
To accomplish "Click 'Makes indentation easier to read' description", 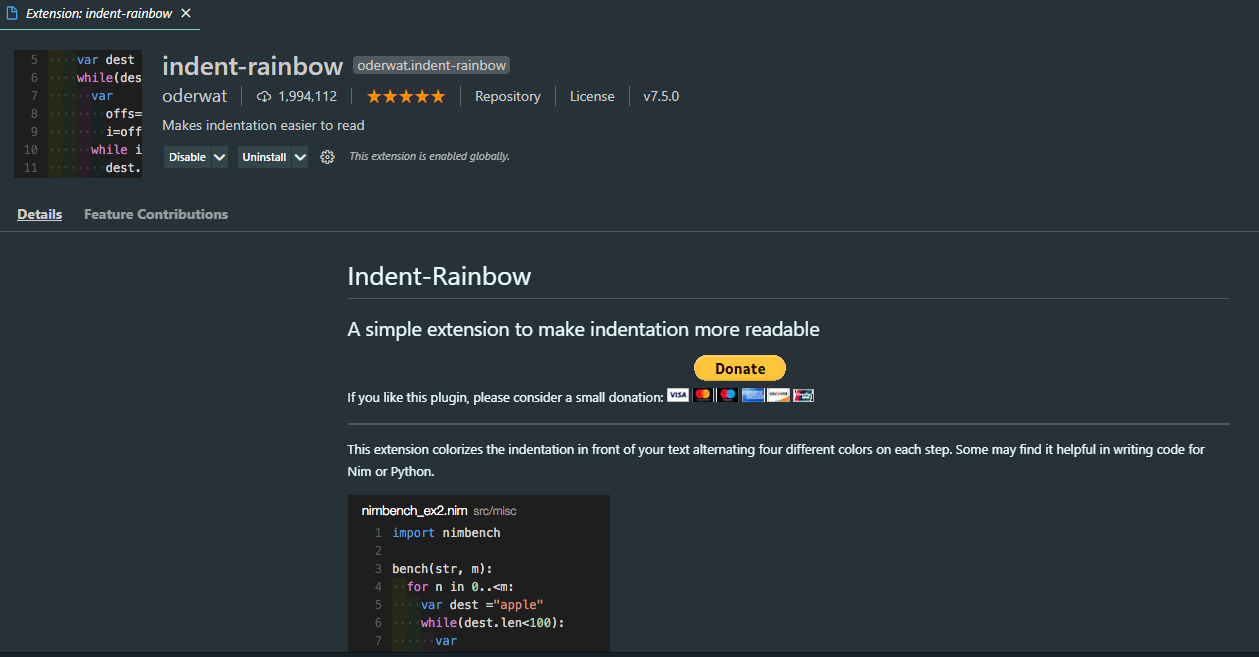I will [x=263, y=126].
